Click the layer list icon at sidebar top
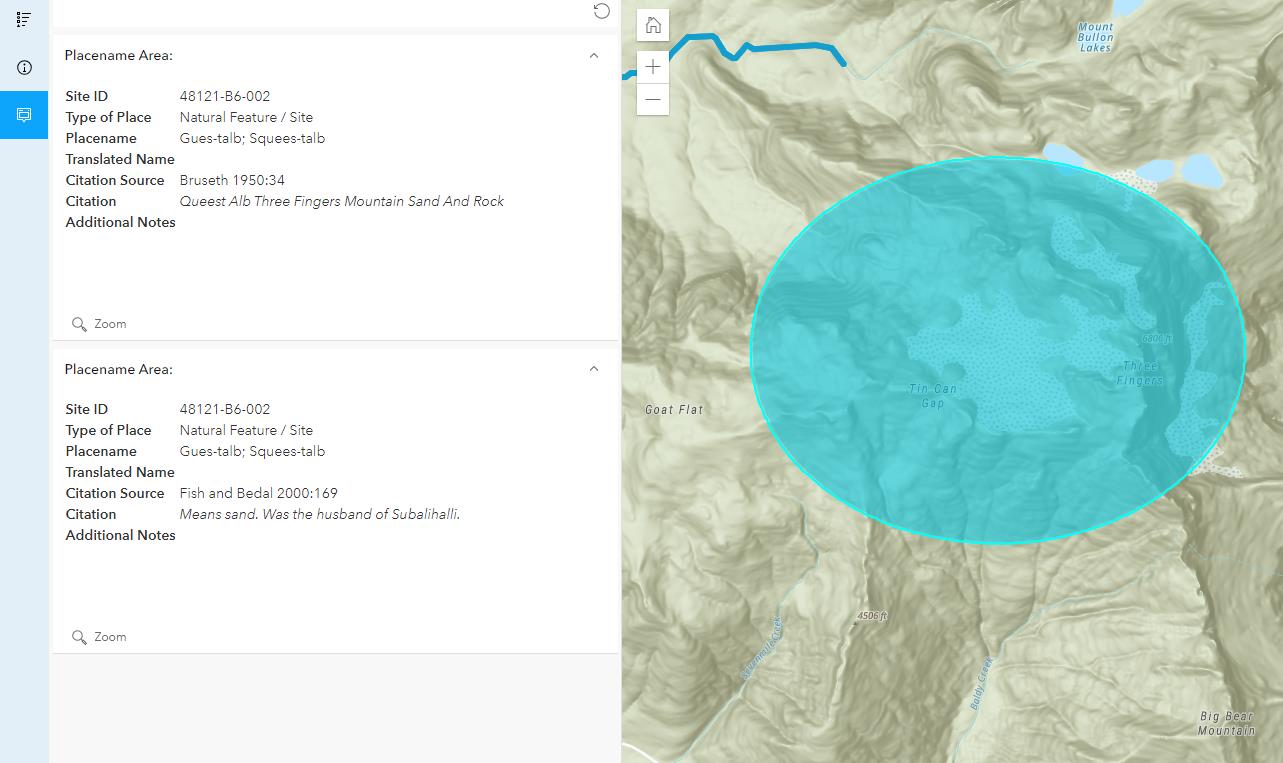The image size is (1283, 763). (x=24, y=17)
